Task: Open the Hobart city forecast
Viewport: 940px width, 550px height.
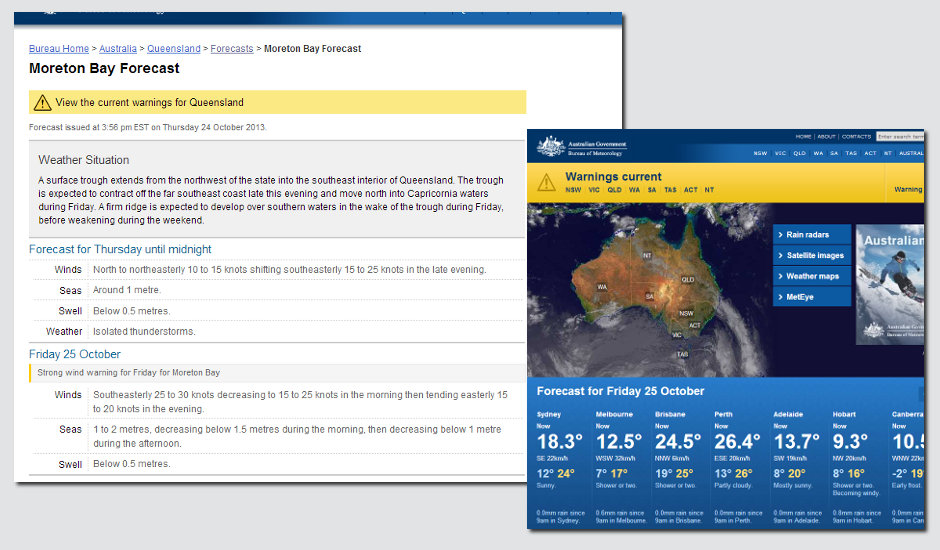Action: [x=843, y=414]
